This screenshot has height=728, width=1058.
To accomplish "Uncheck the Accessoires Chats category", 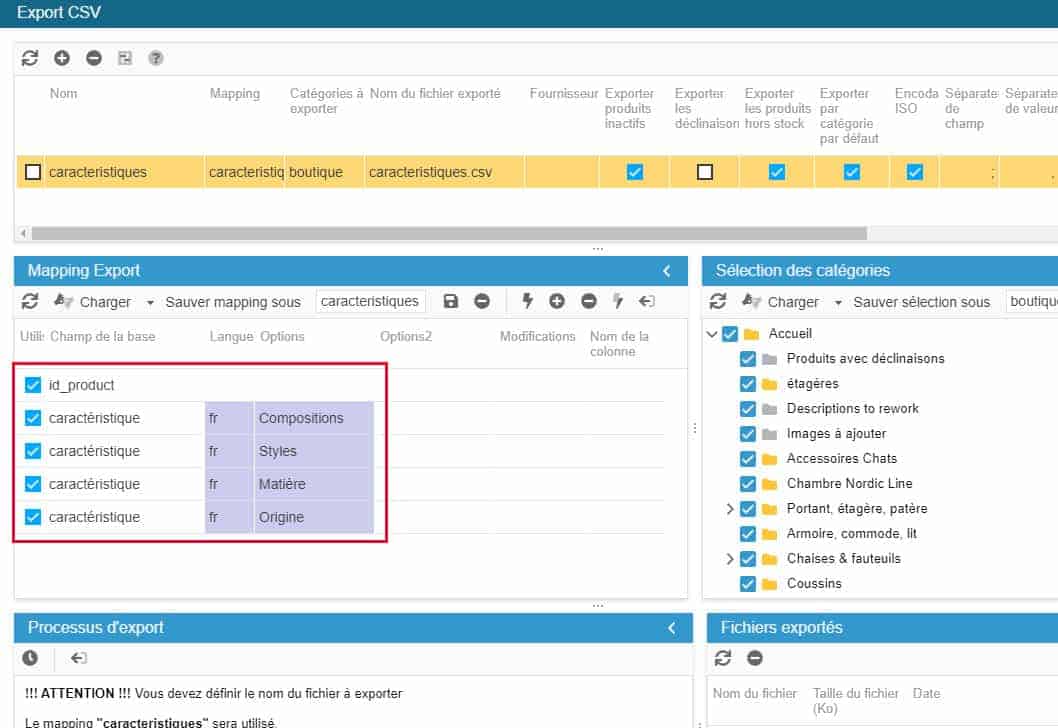I will pos(747,459).
